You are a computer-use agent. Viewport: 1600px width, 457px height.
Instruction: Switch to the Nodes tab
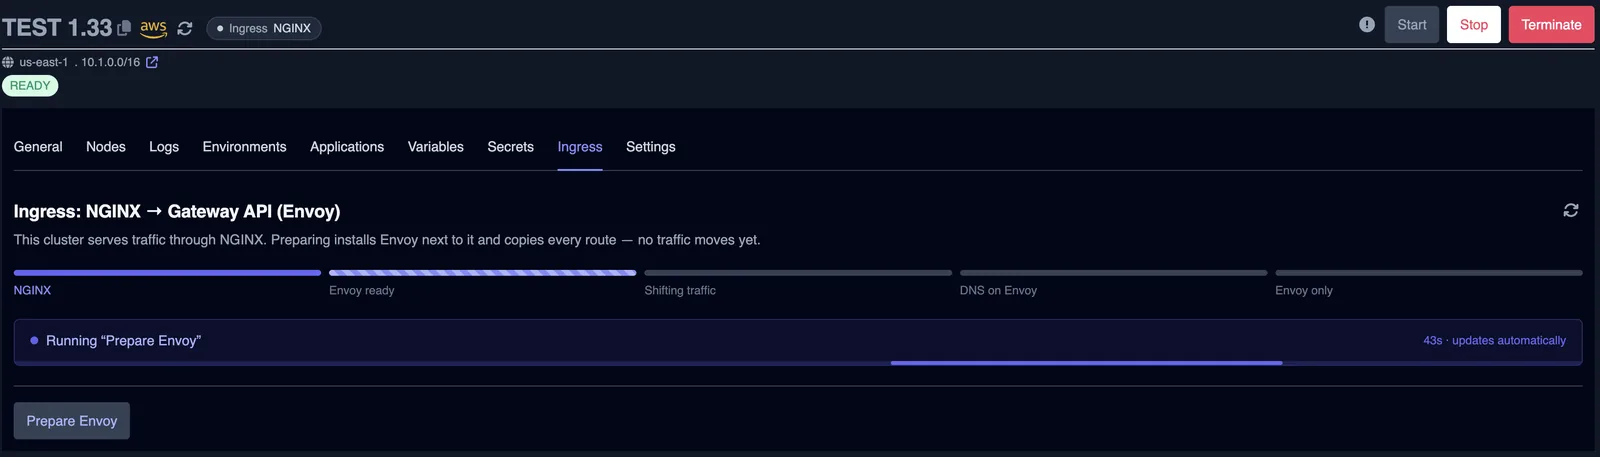click(106, 147)
